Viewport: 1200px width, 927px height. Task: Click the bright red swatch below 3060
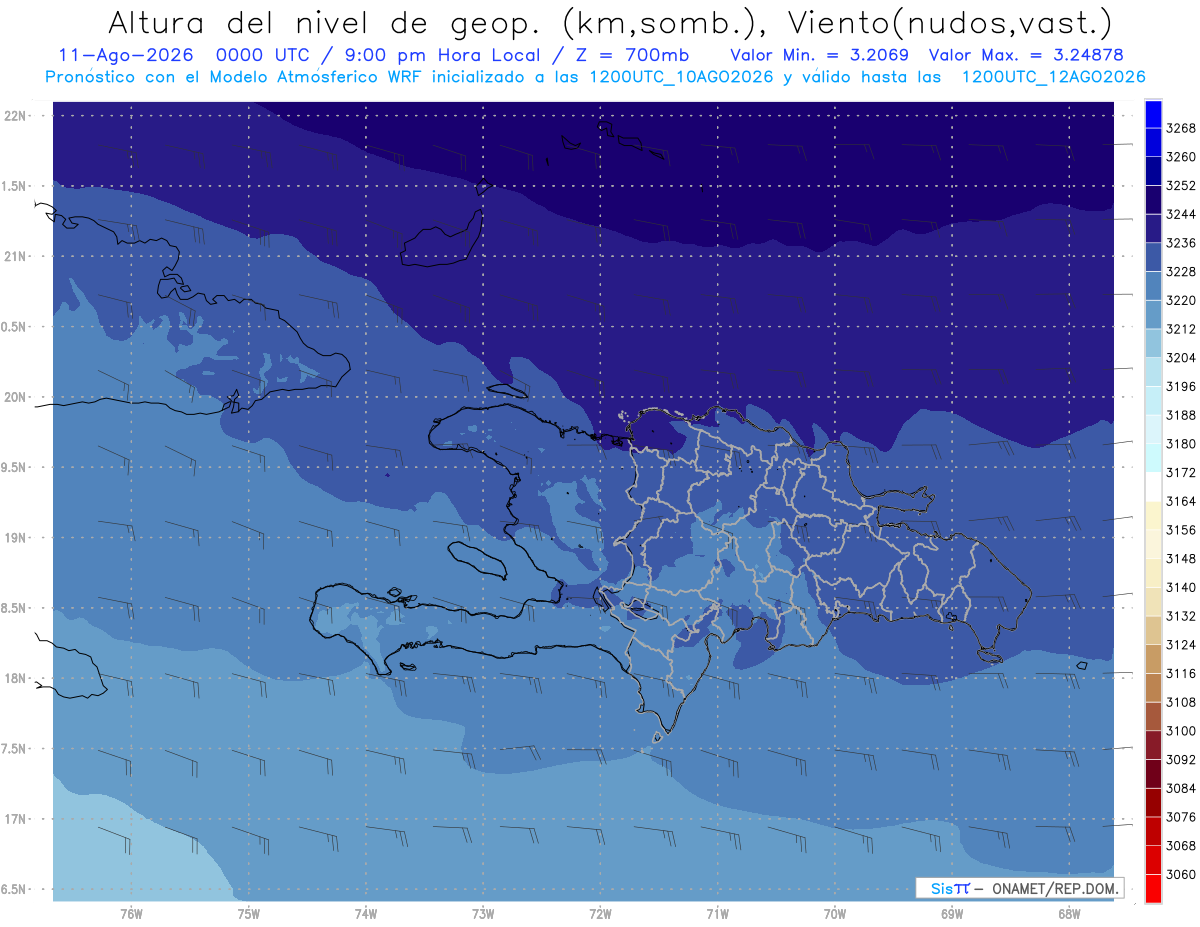click(x=1153, y=888)
